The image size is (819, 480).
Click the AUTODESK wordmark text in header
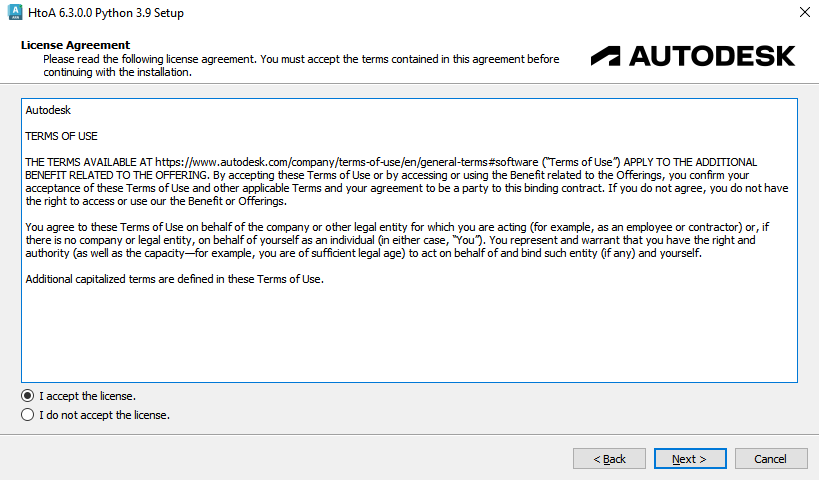[712, 55]
